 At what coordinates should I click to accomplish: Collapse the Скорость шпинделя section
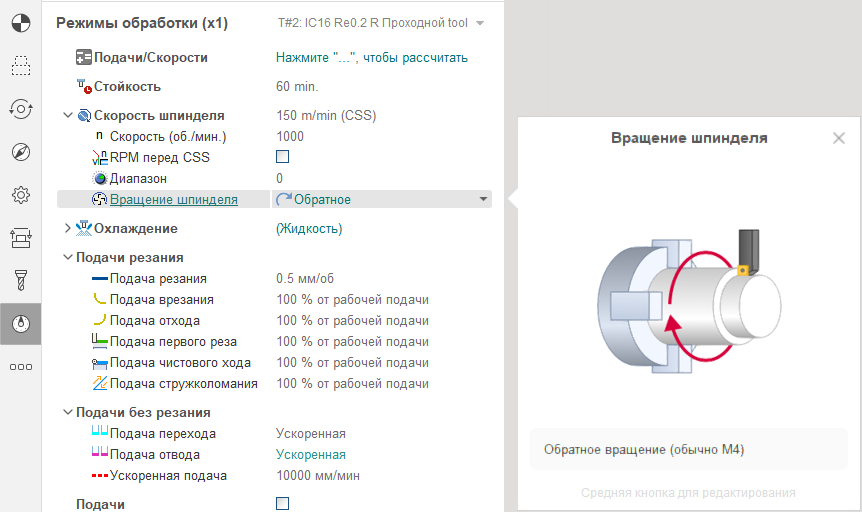tap(68, 116)
